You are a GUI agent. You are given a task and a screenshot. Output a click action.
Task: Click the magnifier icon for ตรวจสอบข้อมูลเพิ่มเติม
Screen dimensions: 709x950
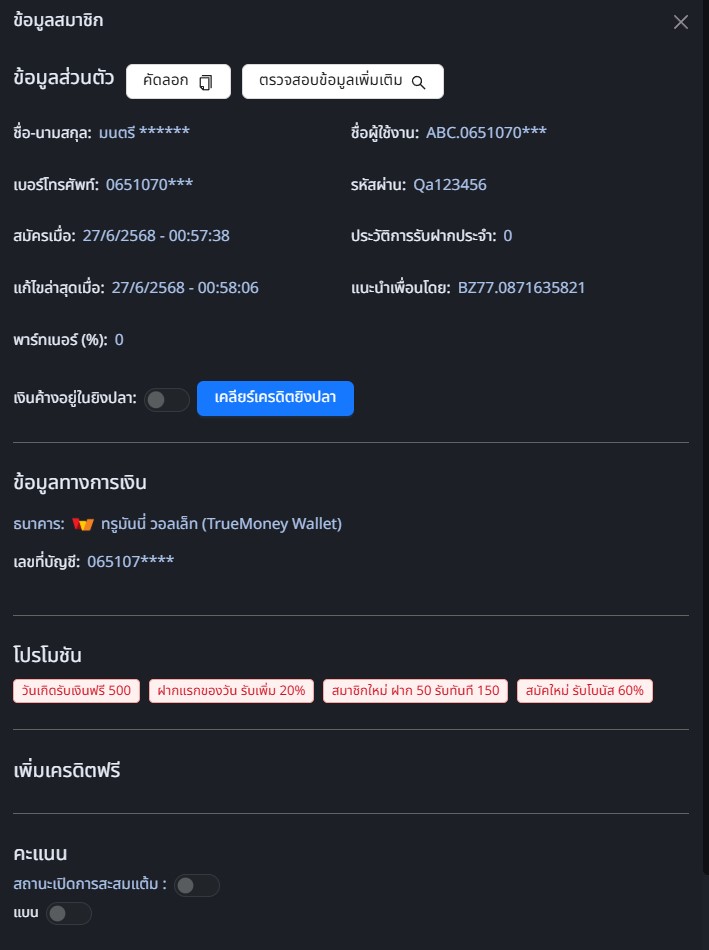pos(419,82)
